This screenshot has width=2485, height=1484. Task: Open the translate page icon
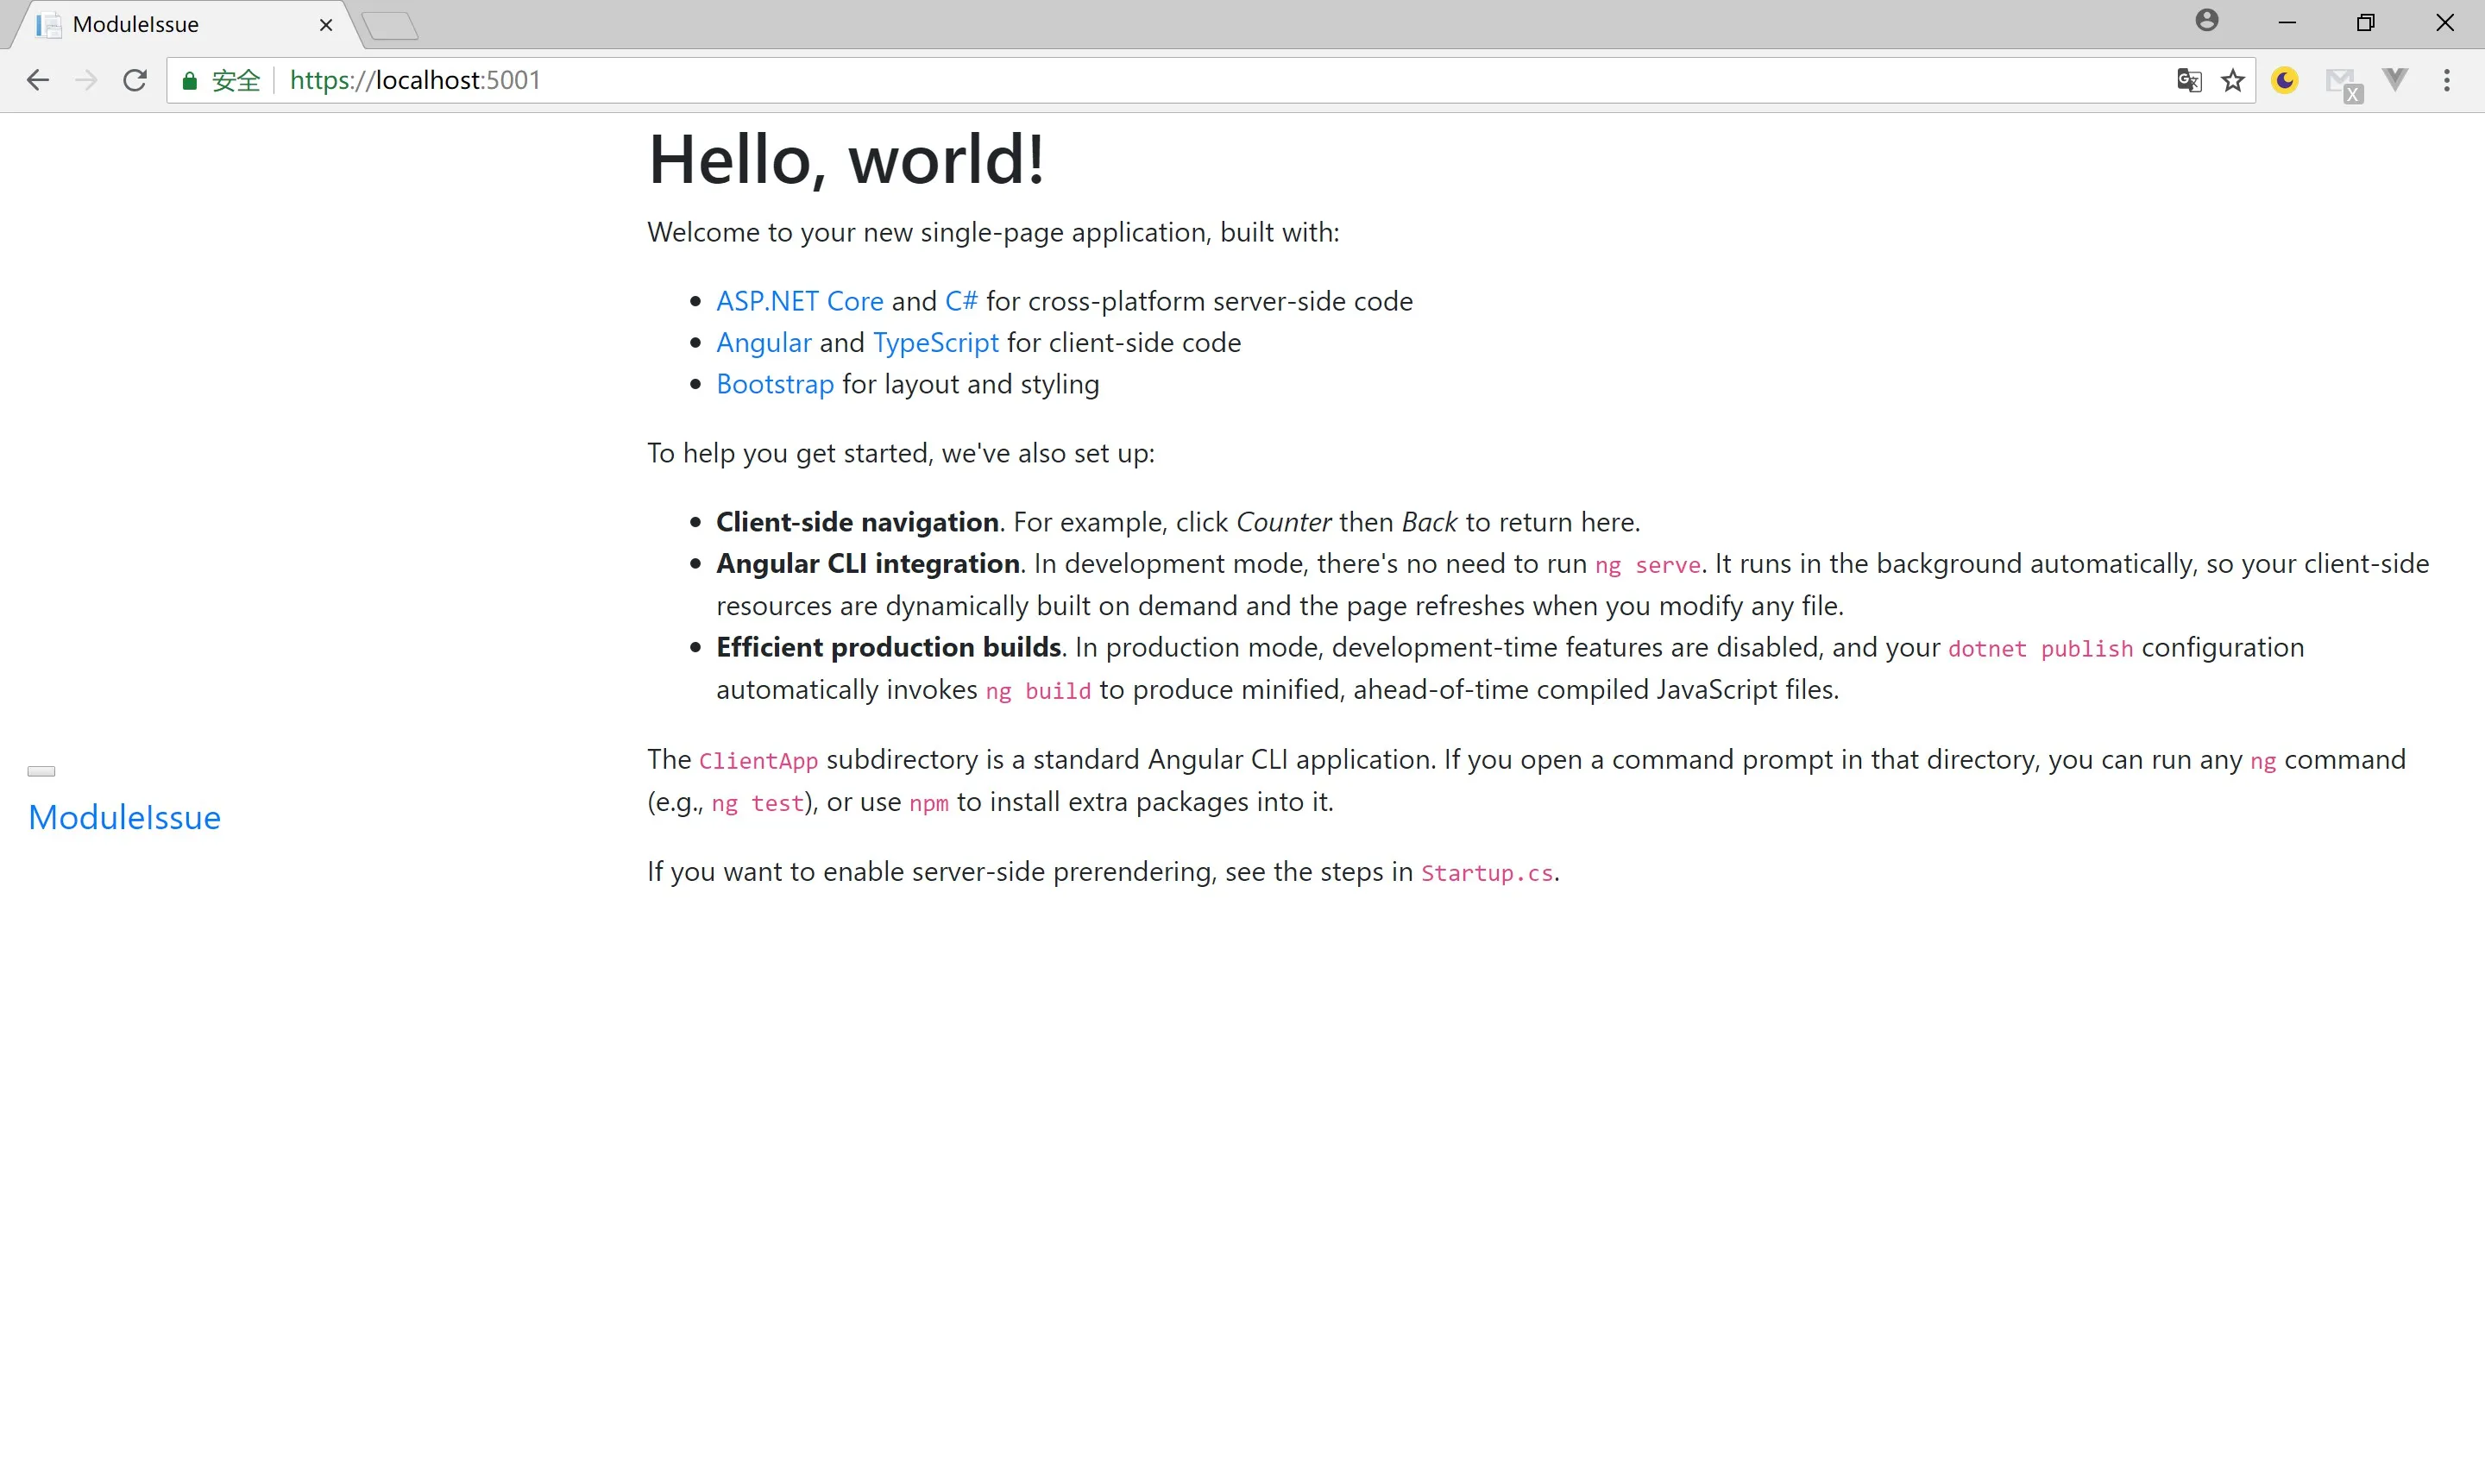(x=2188, y=80)
